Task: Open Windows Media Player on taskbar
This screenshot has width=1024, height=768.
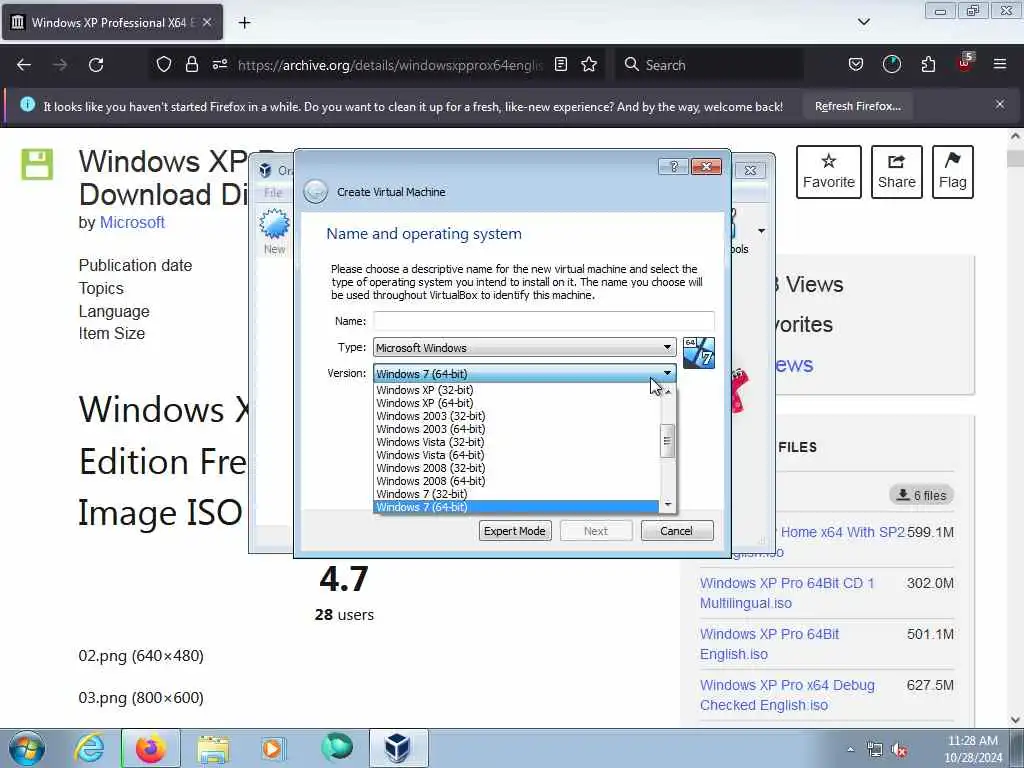Action: click(x=272, y=748)
